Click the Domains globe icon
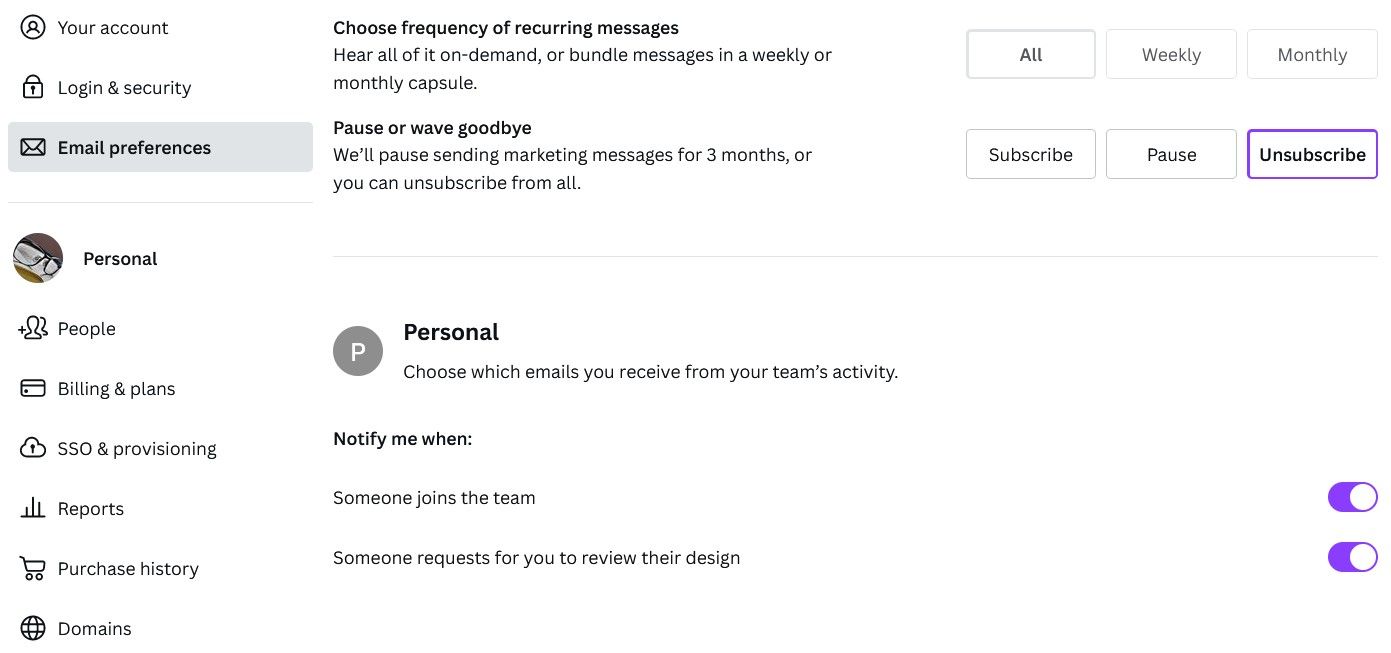The height and width of the screenshot is (653, 1391). [x=33, y=628]
